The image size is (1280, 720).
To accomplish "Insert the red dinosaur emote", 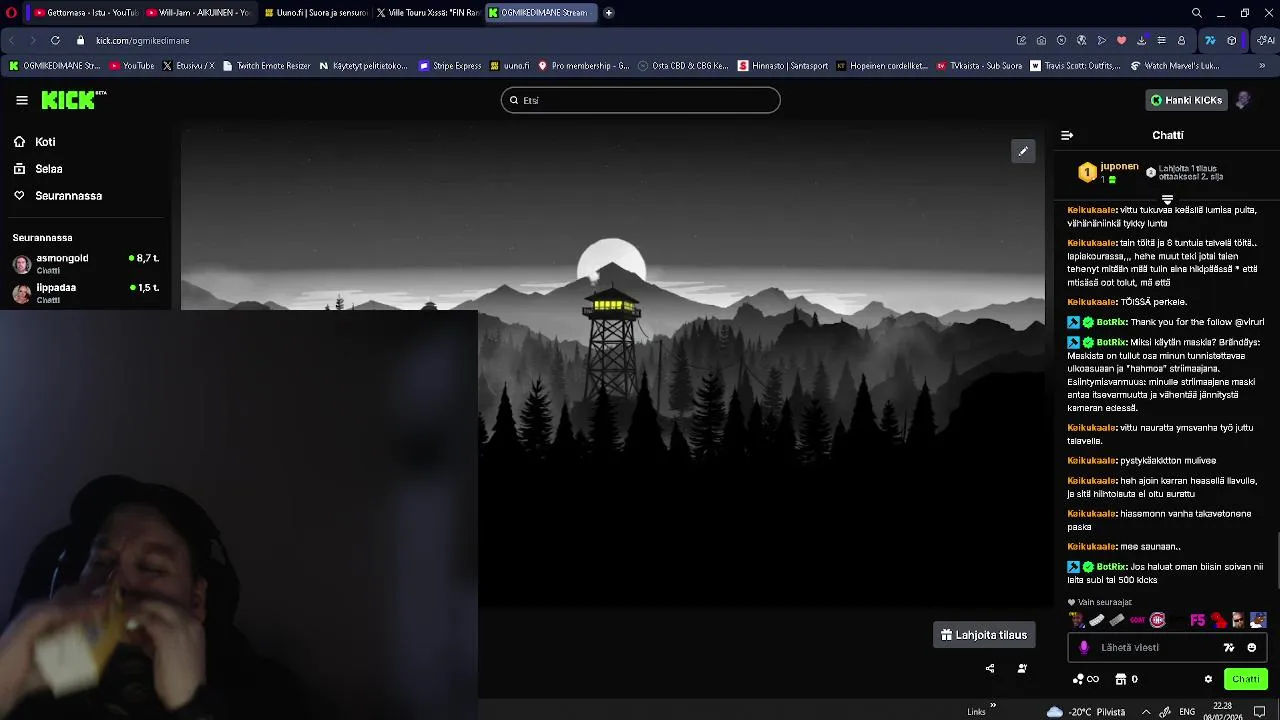I will (1218, 620).
